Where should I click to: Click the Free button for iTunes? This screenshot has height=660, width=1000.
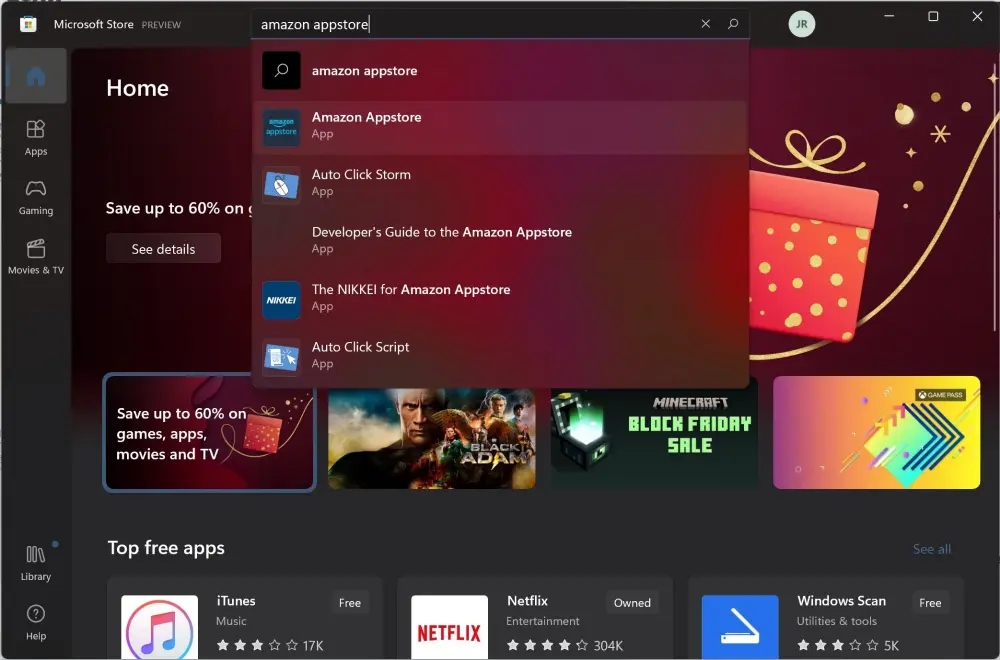[349, 603]
